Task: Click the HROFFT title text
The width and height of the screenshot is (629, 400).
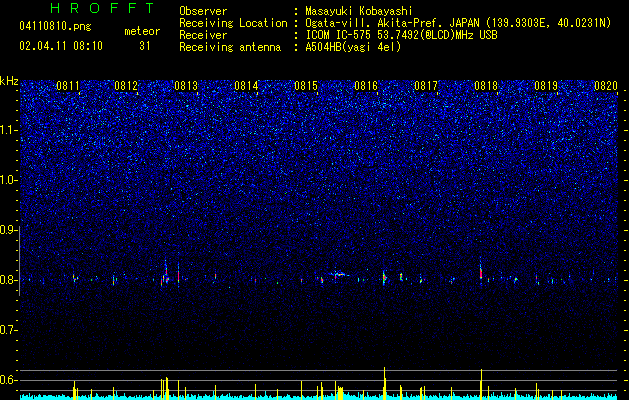Action: [102, 8]
